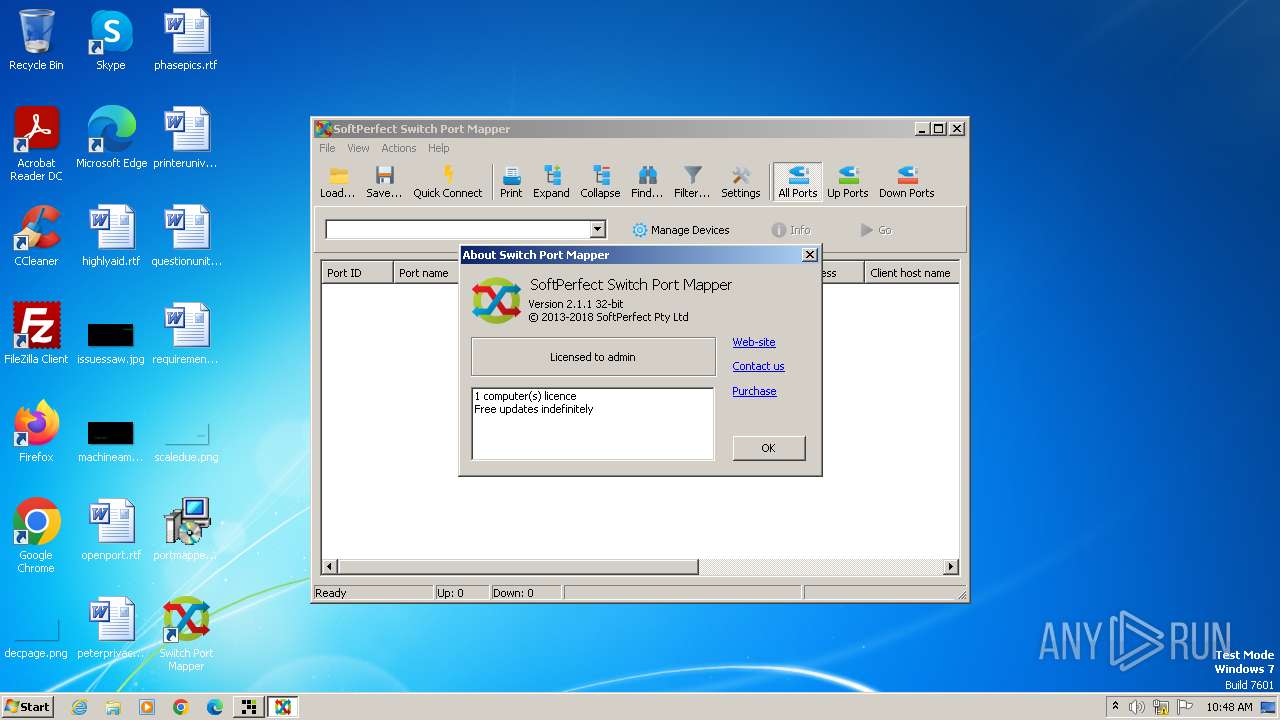
Task: Open the device selection dropdown arrow
Action: pyautogui.click(x=597, y=230)
